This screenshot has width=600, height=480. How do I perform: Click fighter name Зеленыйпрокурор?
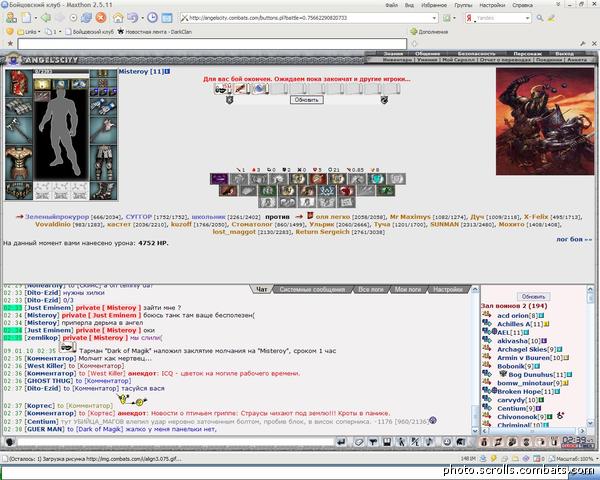57,217
